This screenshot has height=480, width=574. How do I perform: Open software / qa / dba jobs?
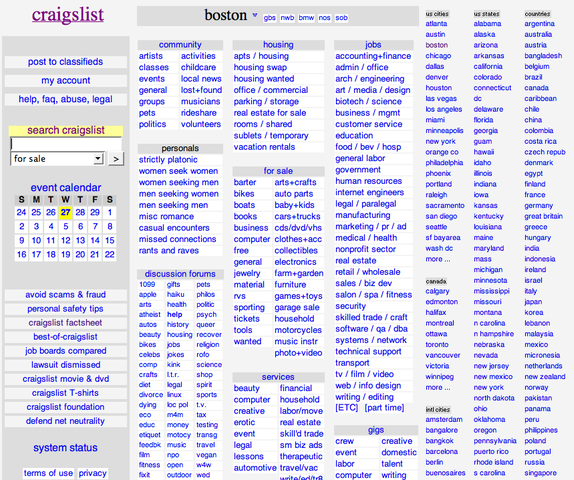[x=372, y=329]
